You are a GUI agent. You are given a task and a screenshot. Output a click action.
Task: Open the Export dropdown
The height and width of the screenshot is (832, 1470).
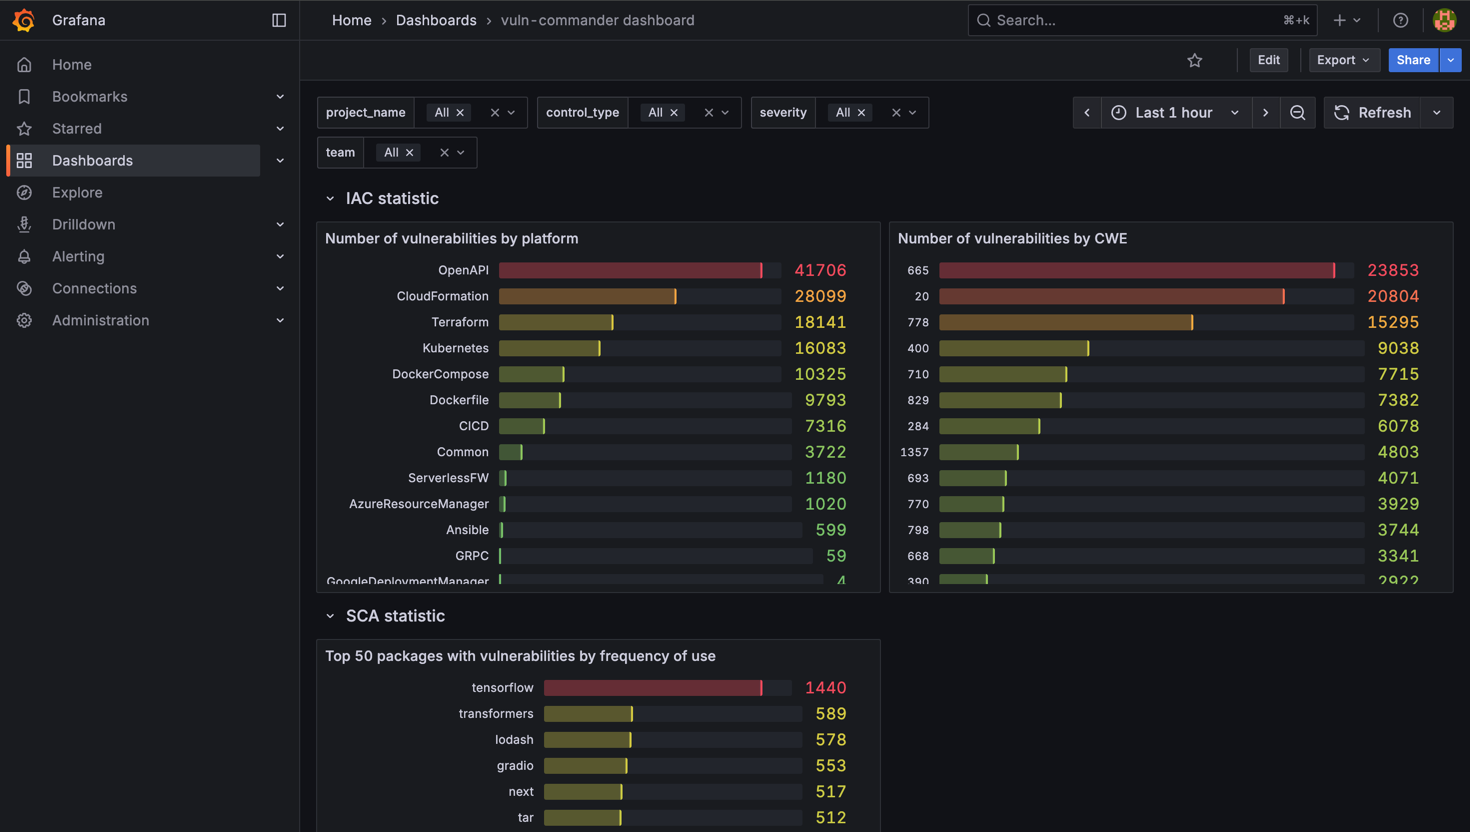[1344, 60]
